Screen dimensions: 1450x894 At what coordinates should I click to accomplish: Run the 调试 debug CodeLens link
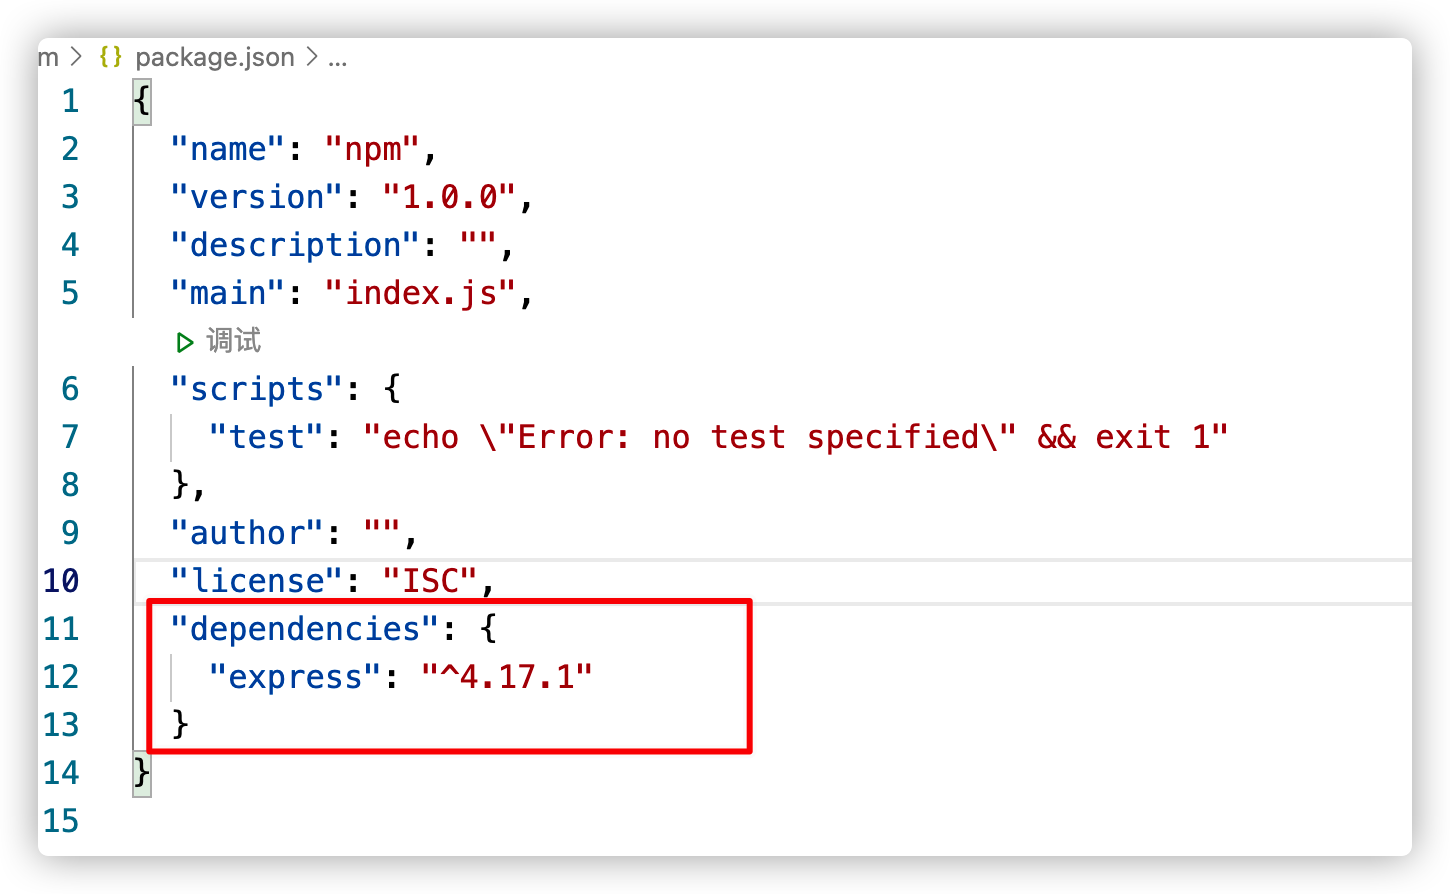click(233, 341)
